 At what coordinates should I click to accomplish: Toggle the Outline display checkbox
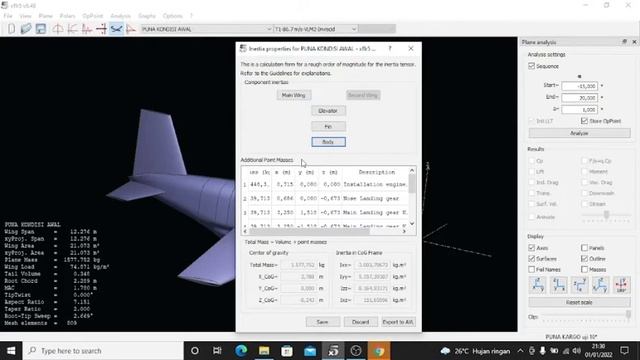click(x=584, y=259)
